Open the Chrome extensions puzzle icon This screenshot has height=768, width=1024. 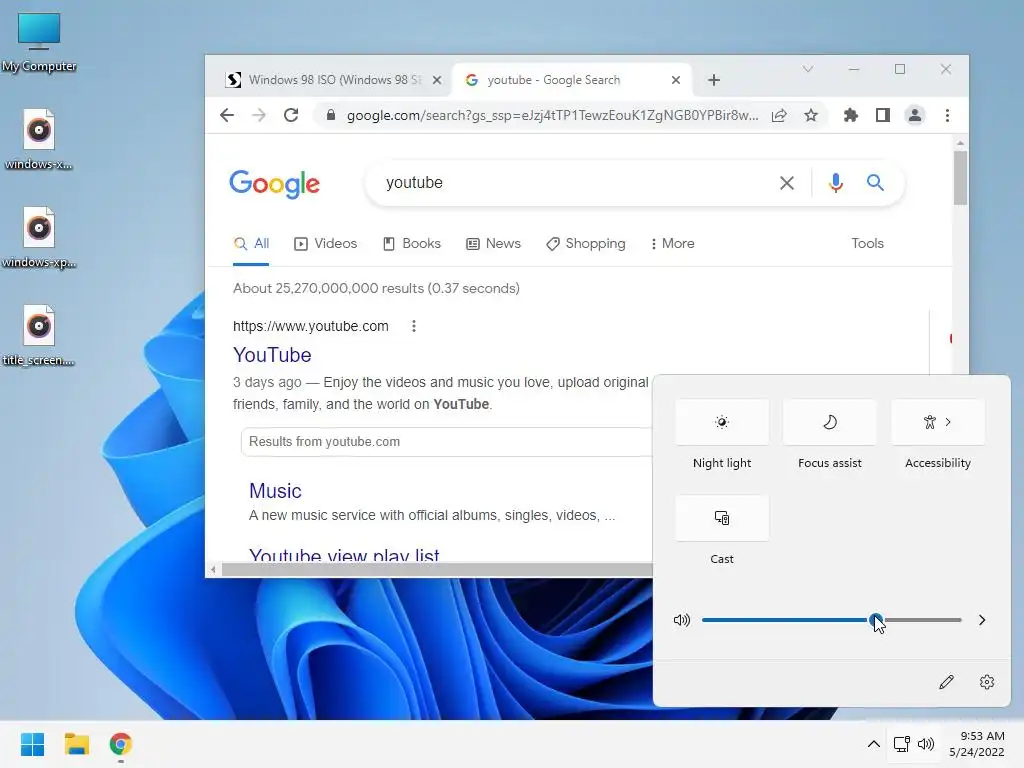[x=850, y=116]
